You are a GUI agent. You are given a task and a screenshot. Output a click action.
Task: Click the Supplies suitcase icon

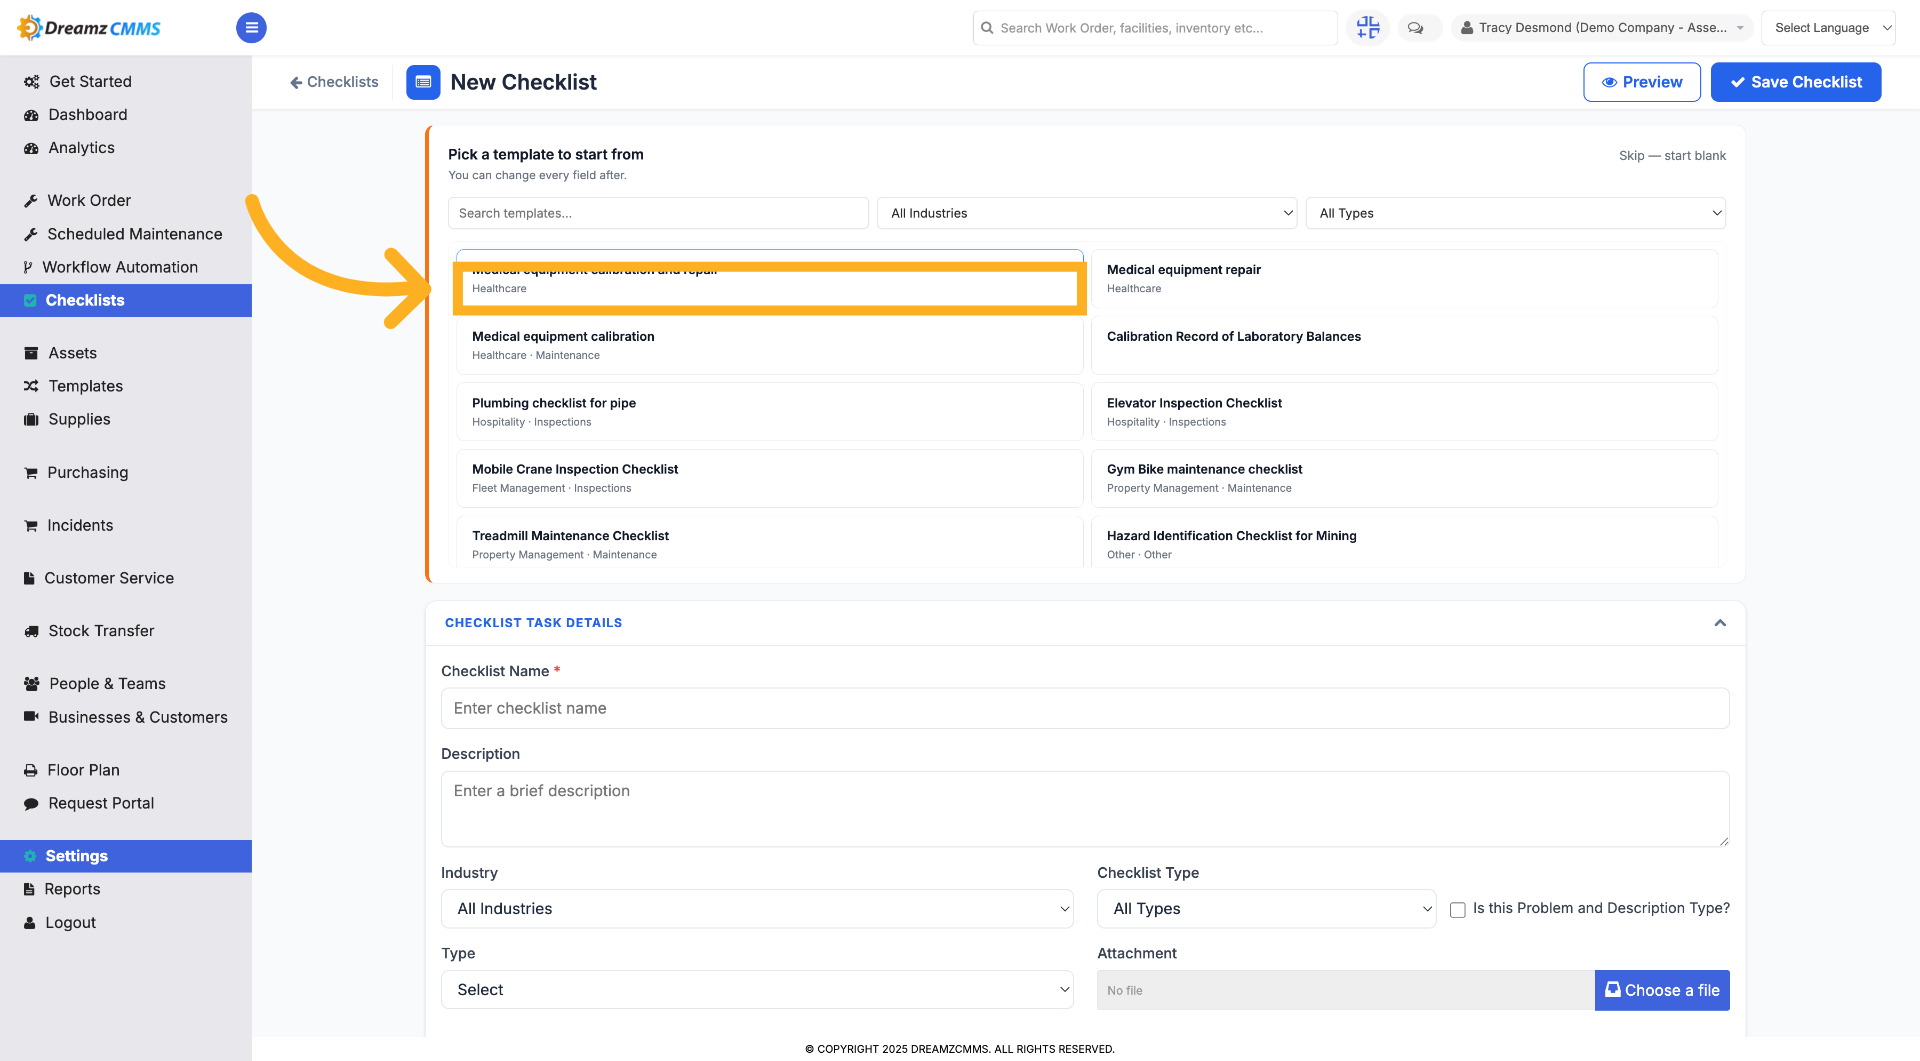(x=31, y=419)
